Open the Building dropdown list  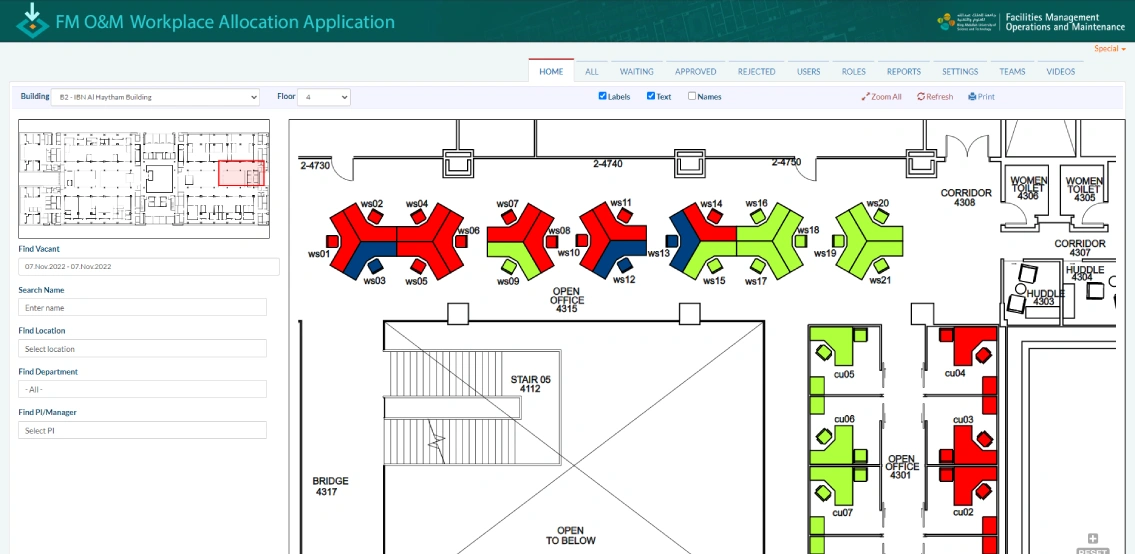[x=155, y=97]
